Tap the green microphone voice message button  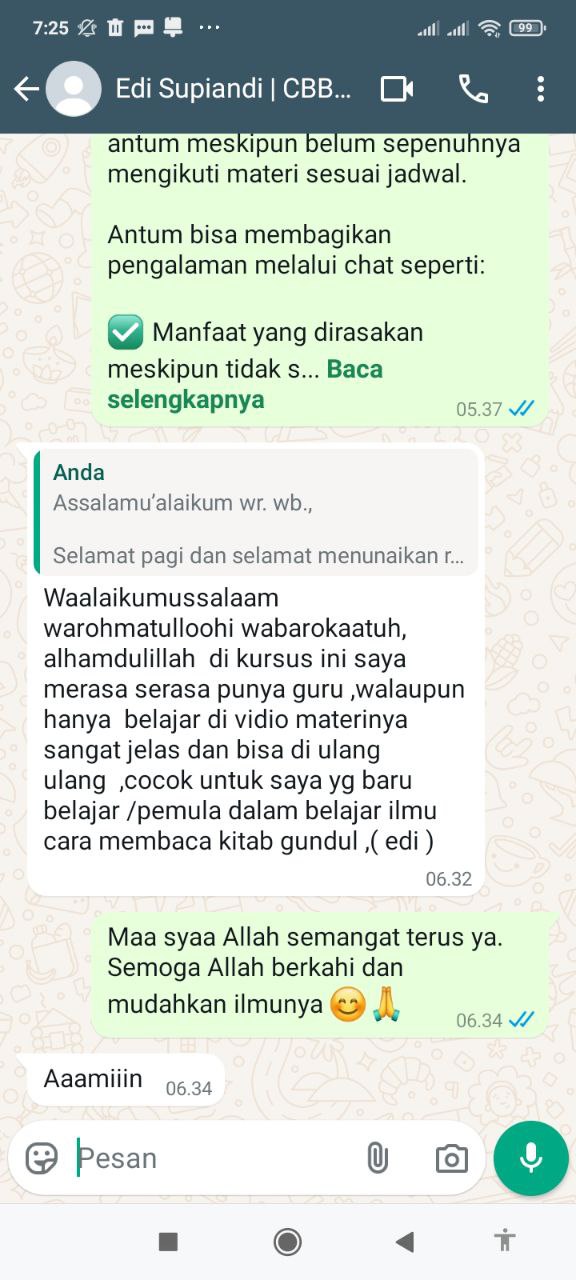pyautogui.click(x=531, y=1158)
